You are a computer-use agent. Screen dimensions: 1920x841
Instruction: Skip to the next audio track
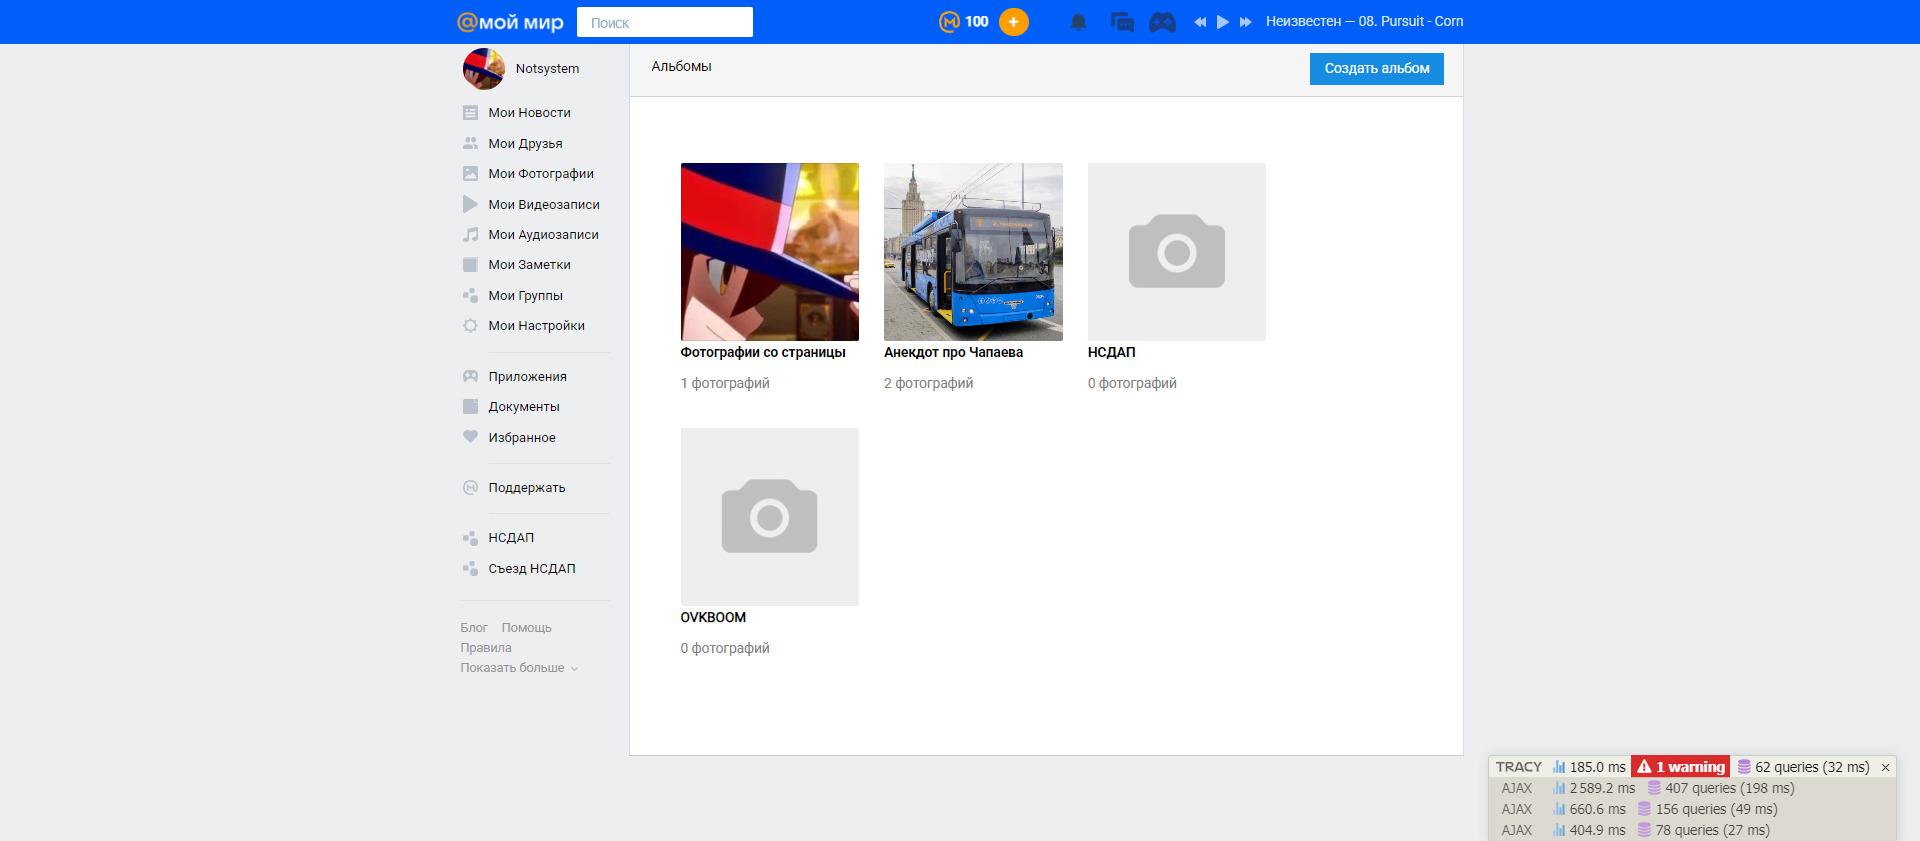click(1245, 22)
